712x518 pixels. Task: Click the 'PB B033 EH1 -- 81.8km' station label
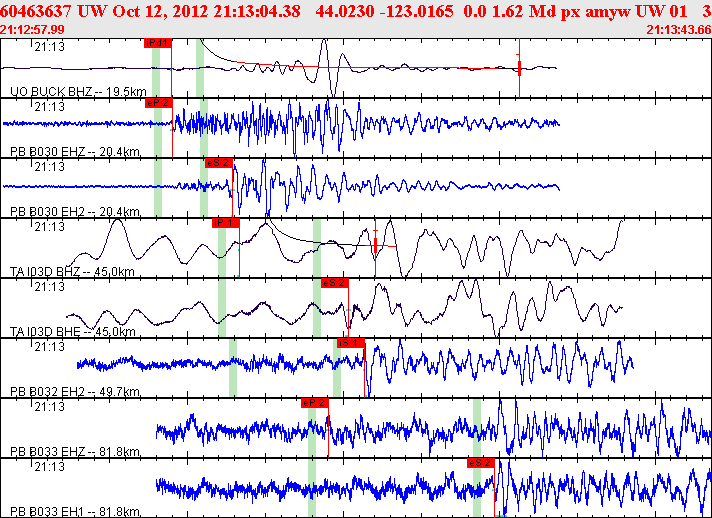point(75,511)
